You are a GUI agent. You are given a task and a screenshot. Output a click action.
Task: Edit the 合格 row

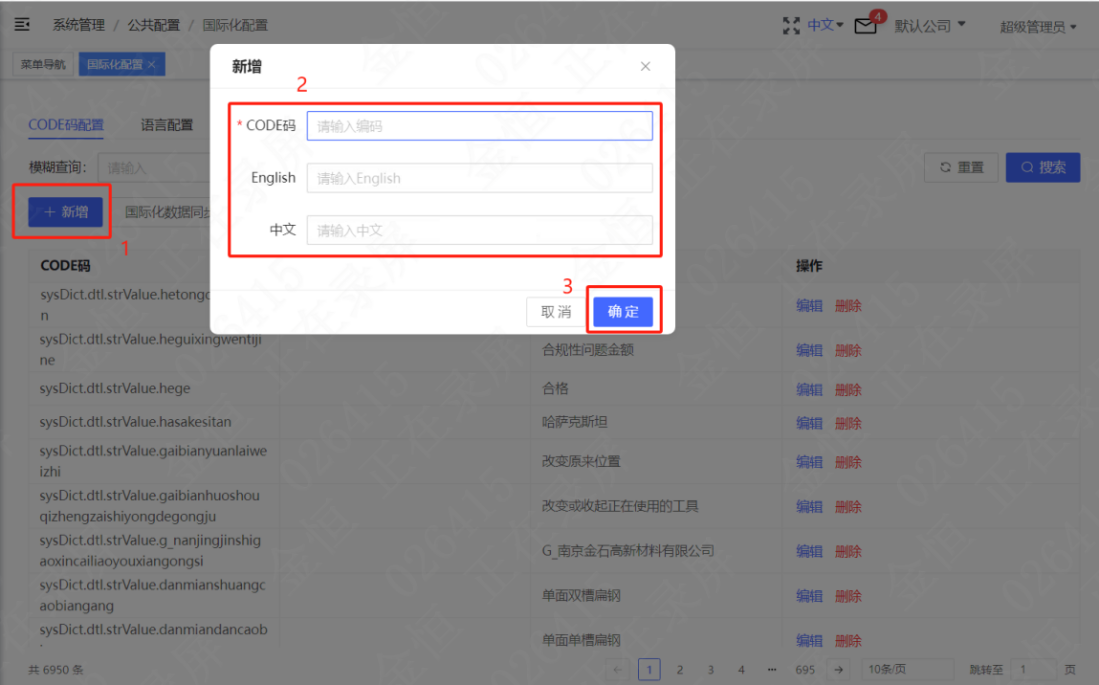click(x=809, y=389)
